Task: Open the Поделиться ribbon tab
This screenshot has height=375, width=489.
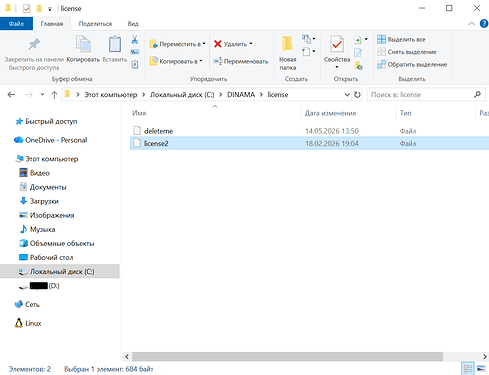Action: coord(95,24)
